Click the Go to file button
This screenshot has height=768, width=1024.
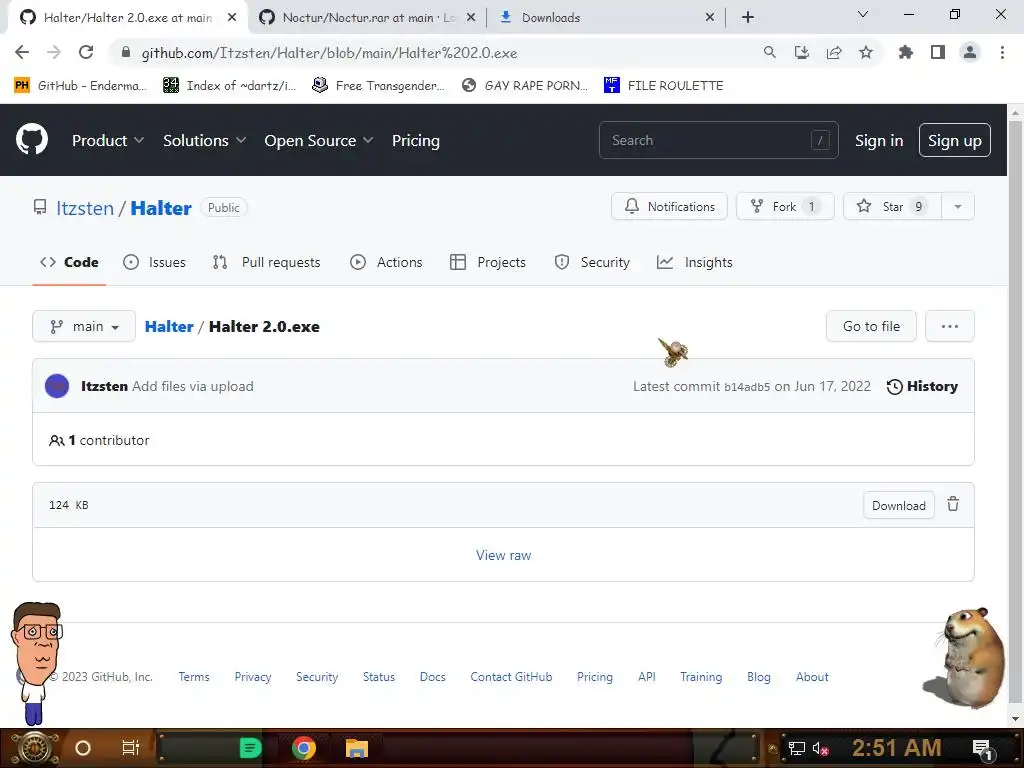pyautogui.click(x=871, y=326)
